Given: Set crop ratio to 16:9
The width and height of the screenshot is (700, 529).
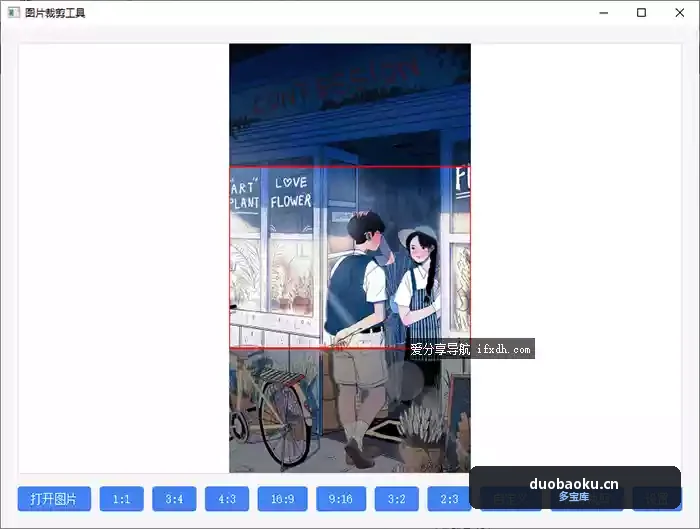Looking at the screenshot, I should pyautogui.click(x=283, y=499).
